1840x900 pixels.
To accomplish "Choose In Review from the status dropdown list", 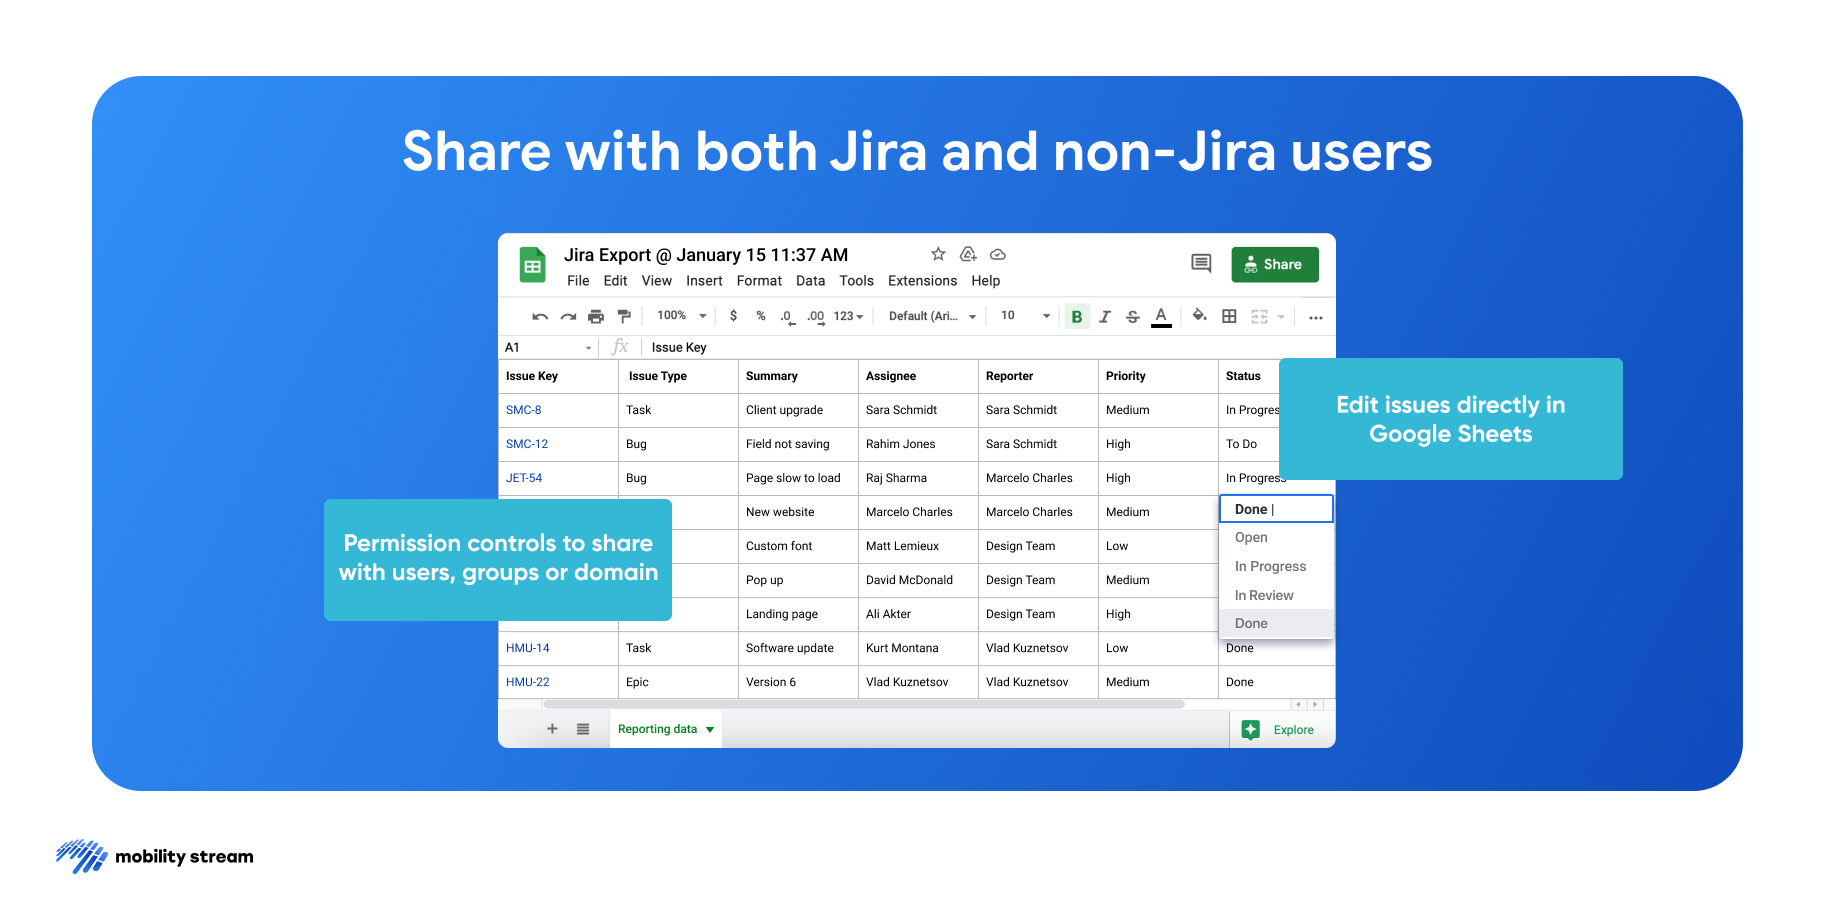I will coord(1276,595).
